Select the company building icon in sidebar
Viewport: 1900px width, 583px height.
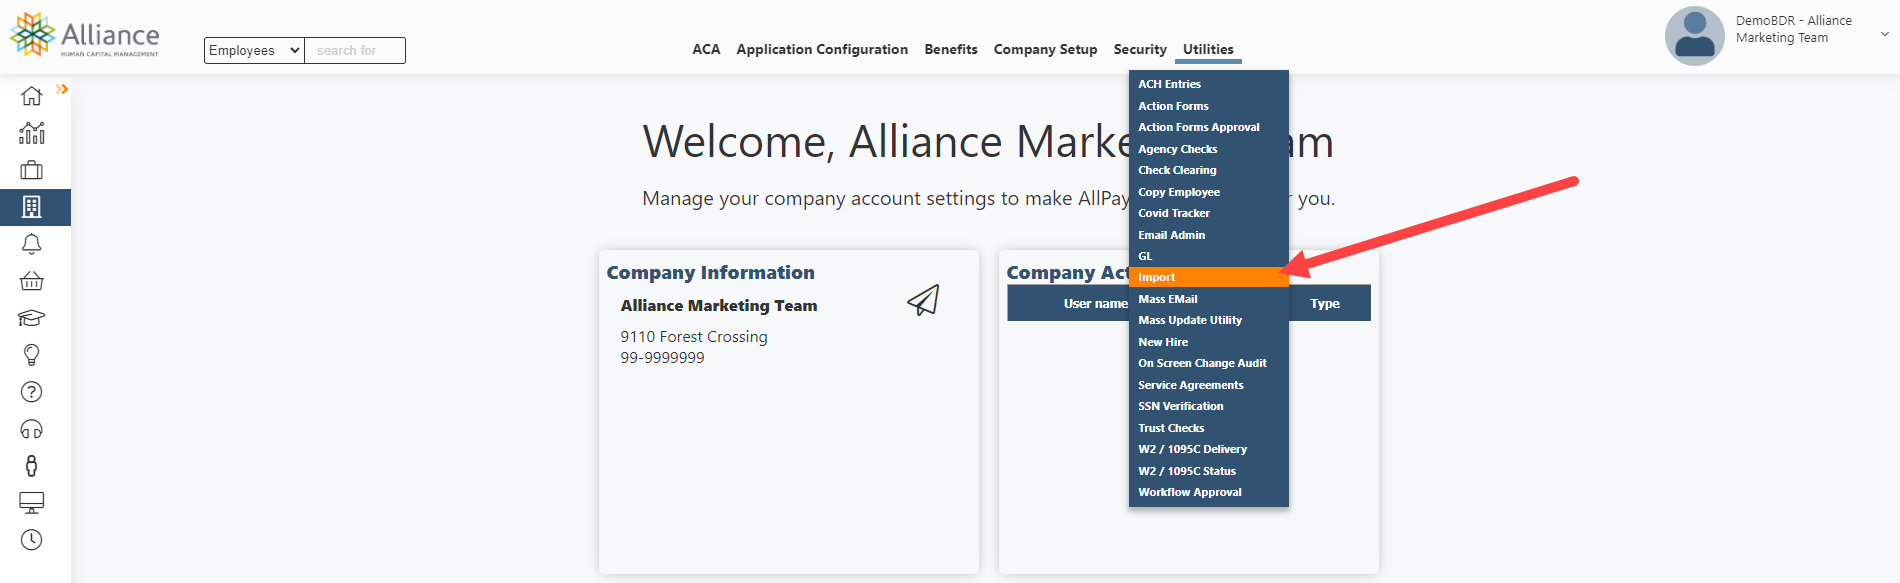pyautogui.click(x=32, y=207)
